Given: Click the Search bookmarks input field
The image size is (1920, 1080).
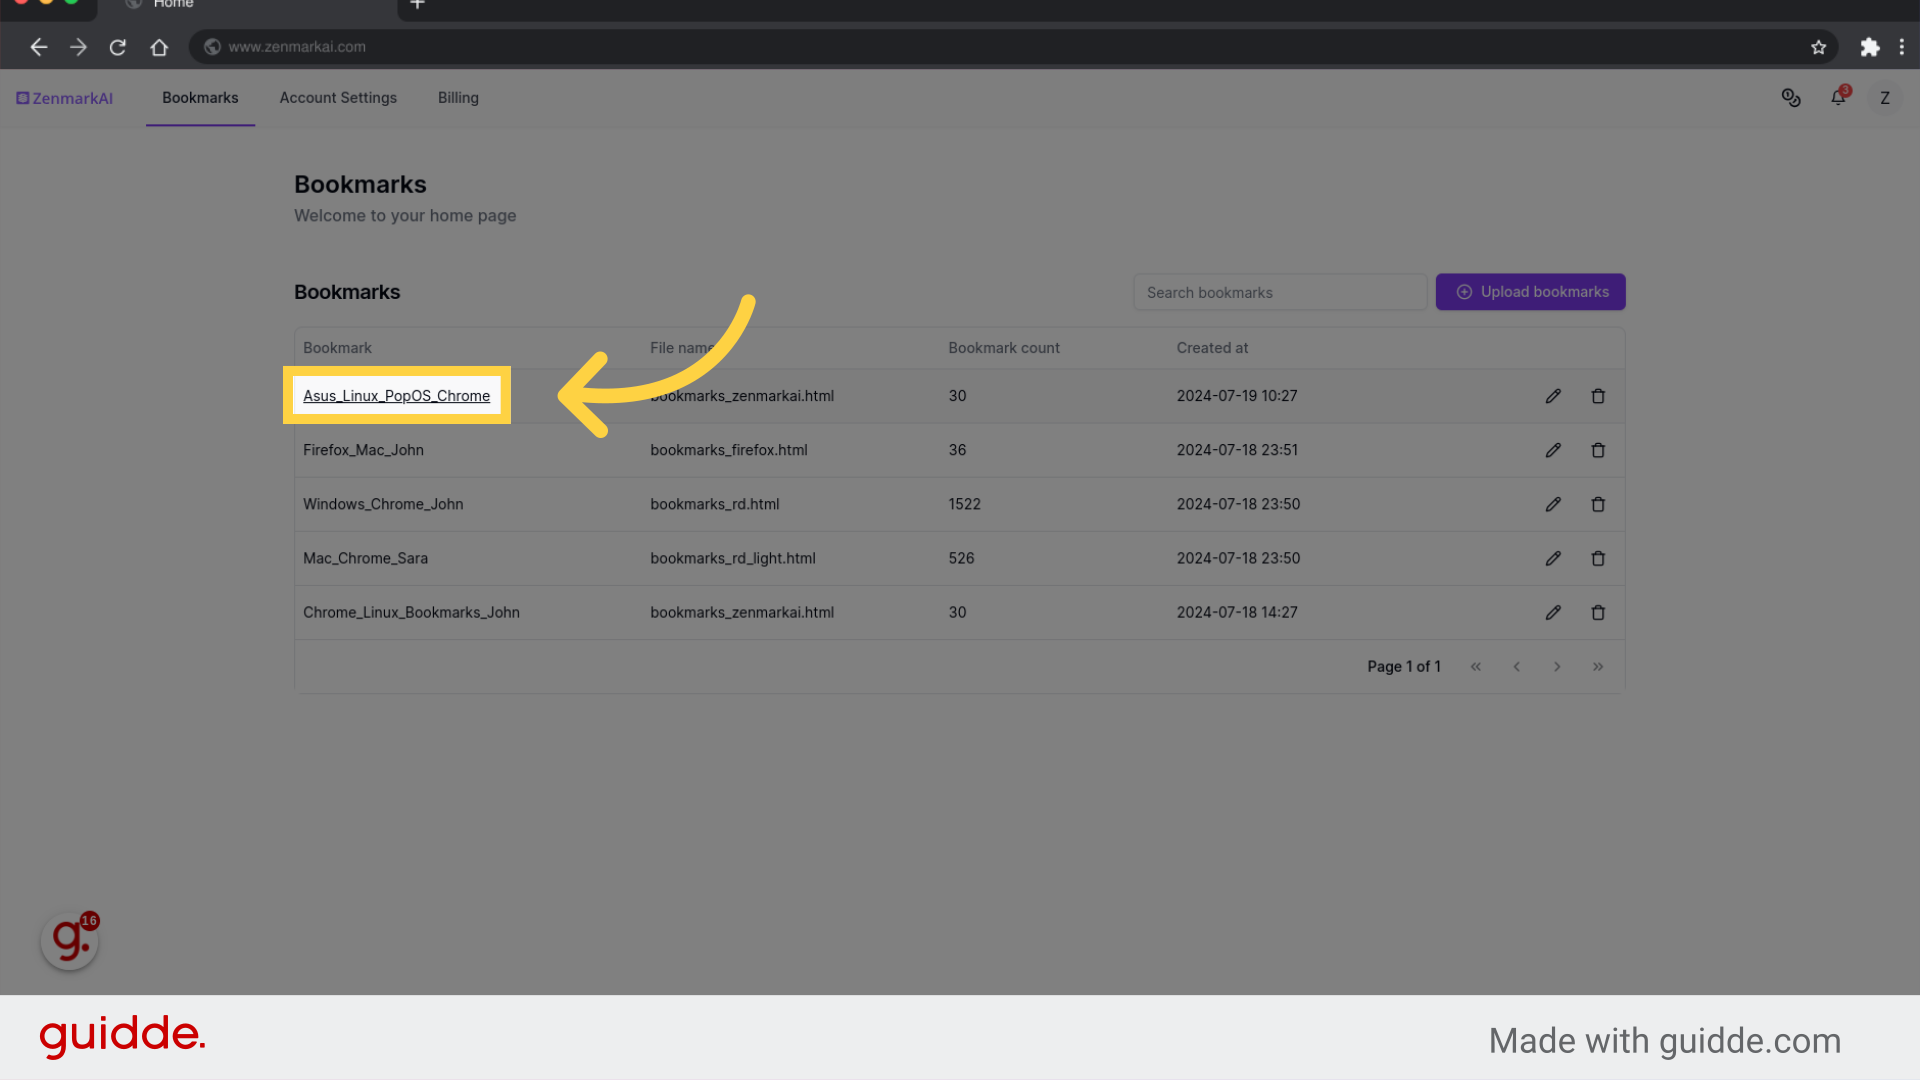Looking at the screenshot, I should [x=1276, y=291].
